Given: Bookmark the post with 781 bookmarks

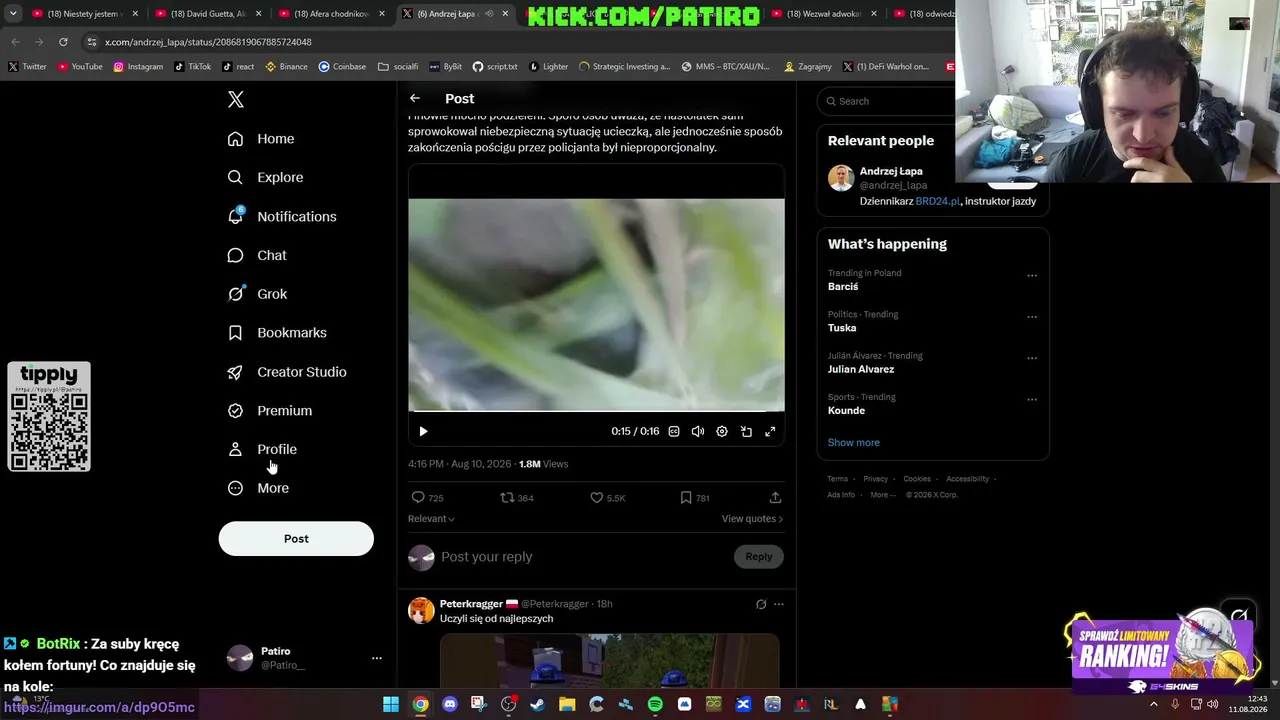Looking at the screenshot, I should tap(686, 497).
